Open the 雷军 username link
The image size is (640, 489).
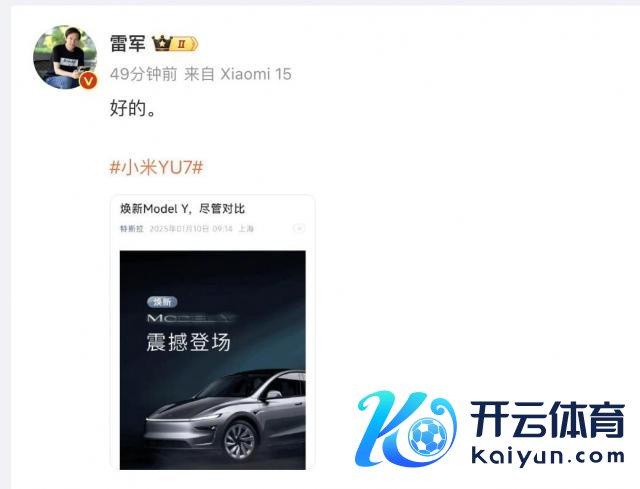128,43
